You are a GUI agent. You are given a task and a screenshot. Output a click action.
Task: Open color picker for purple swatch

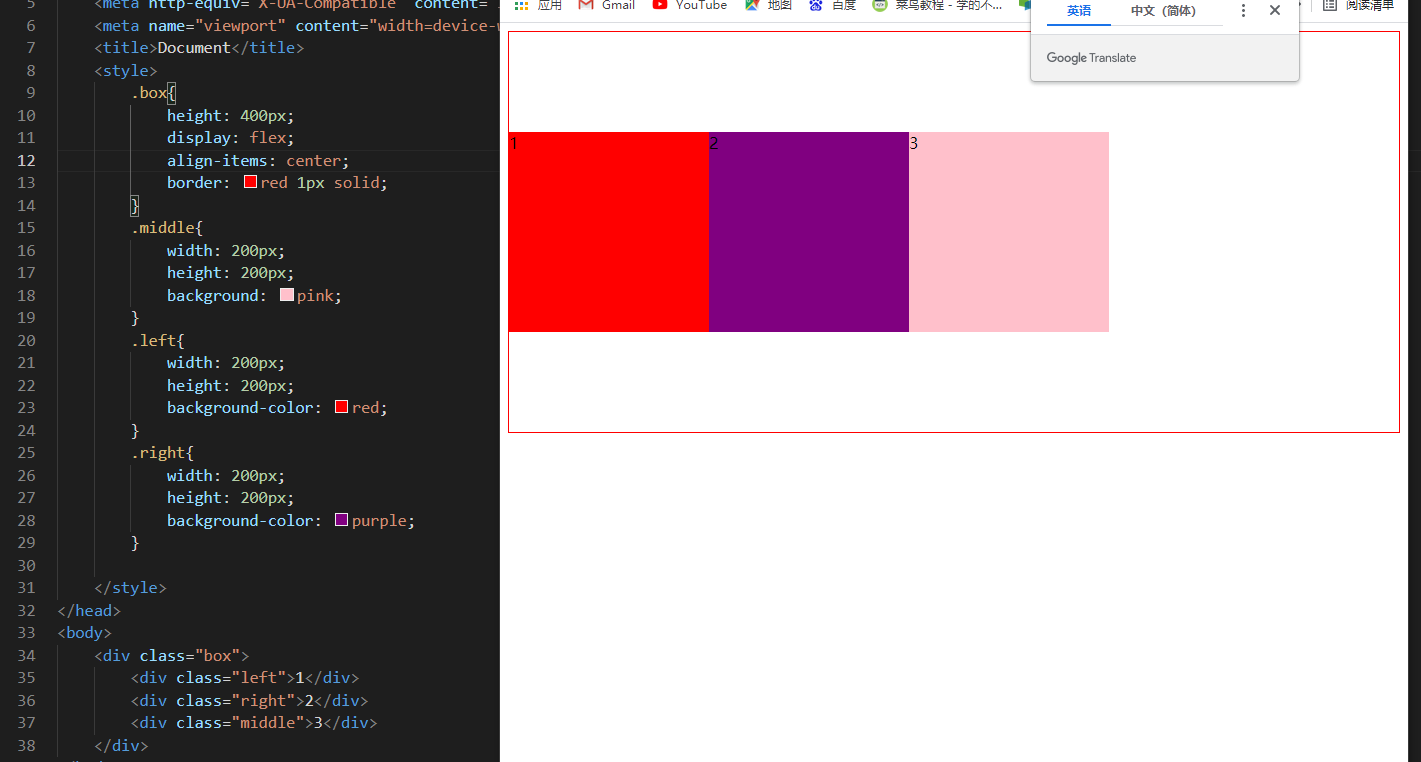tap(341, 520)
